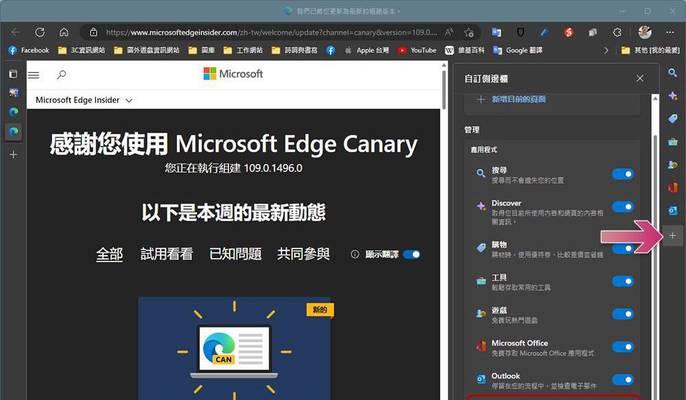Open the Discover sparkle icon in the Edge sidebar
Screen dimensions: 686x400
pos(672,96)
